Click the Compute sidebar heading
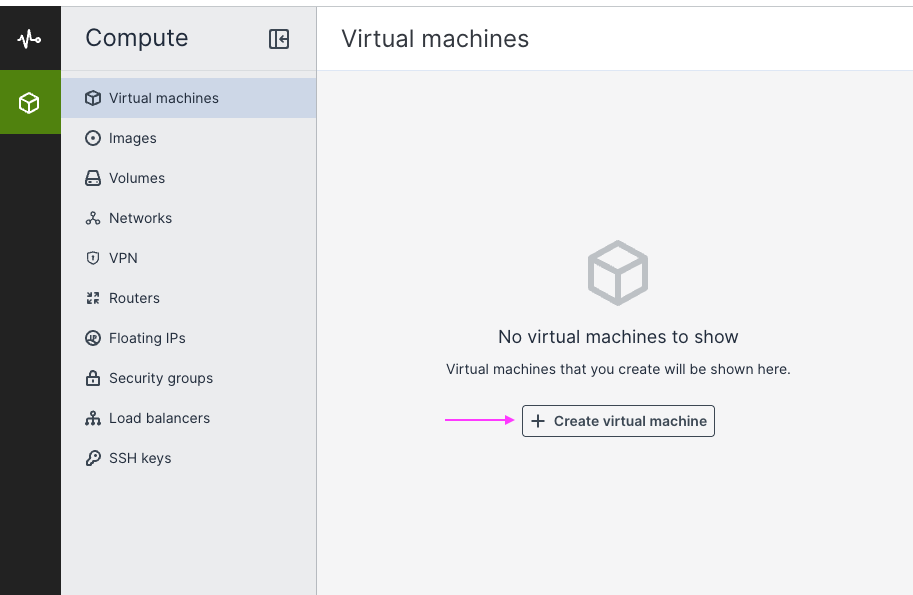Image resolution: width=913 pixels, height=595 pixels. click(137, 38)
